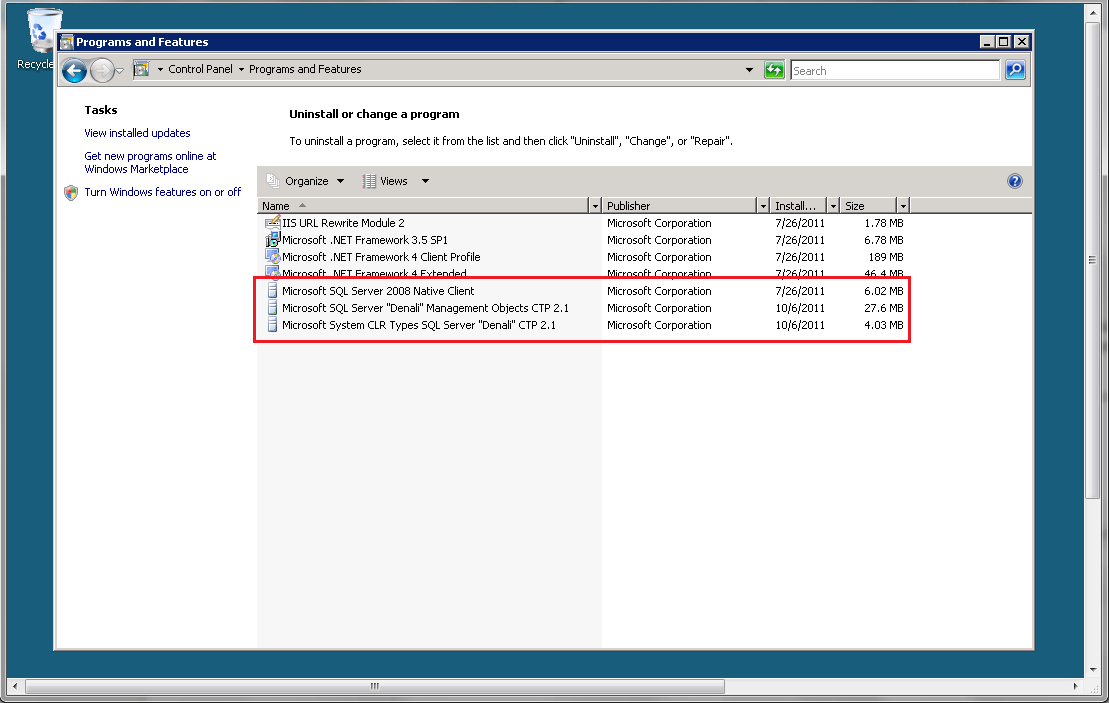Click Control Panel breadcrumb
The height and width of the screenshot is (703, 1109).
[200, 69]
